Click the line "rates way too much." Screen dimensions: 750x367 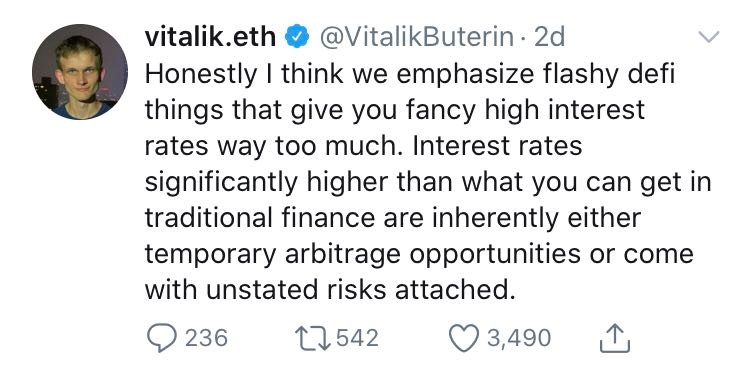coord(364,146)
